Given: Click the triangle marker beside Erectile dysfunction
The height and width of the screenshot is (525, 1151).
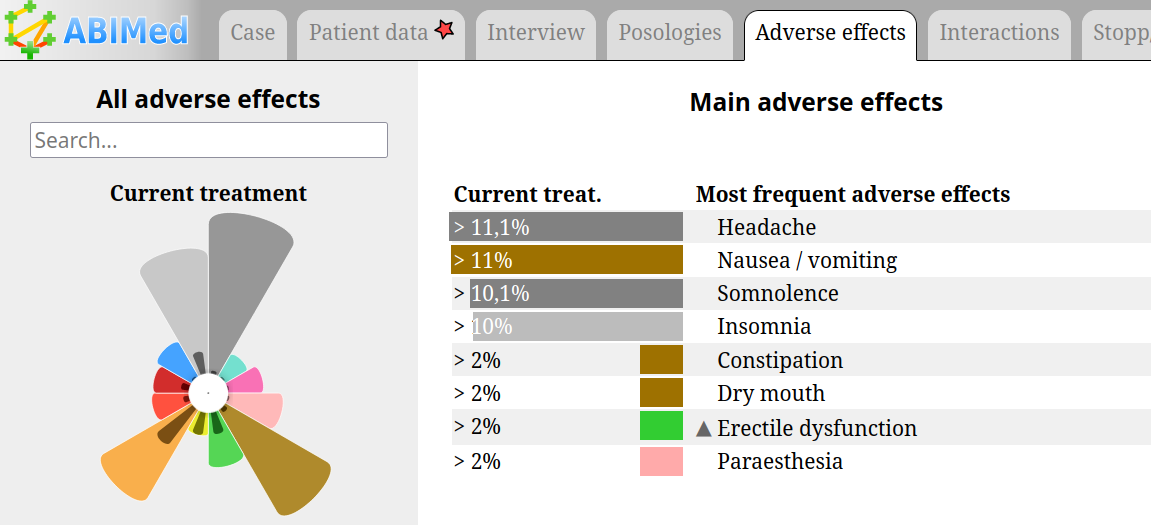Looking at the screenshot, I should 704,428.
